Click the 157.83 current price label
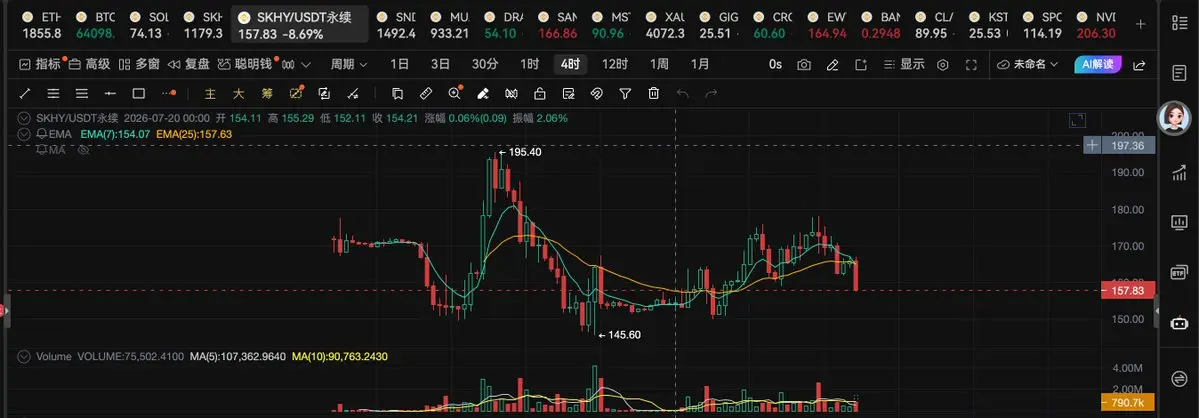This screenshot has width=1199, height=418. pos(1128,290)
